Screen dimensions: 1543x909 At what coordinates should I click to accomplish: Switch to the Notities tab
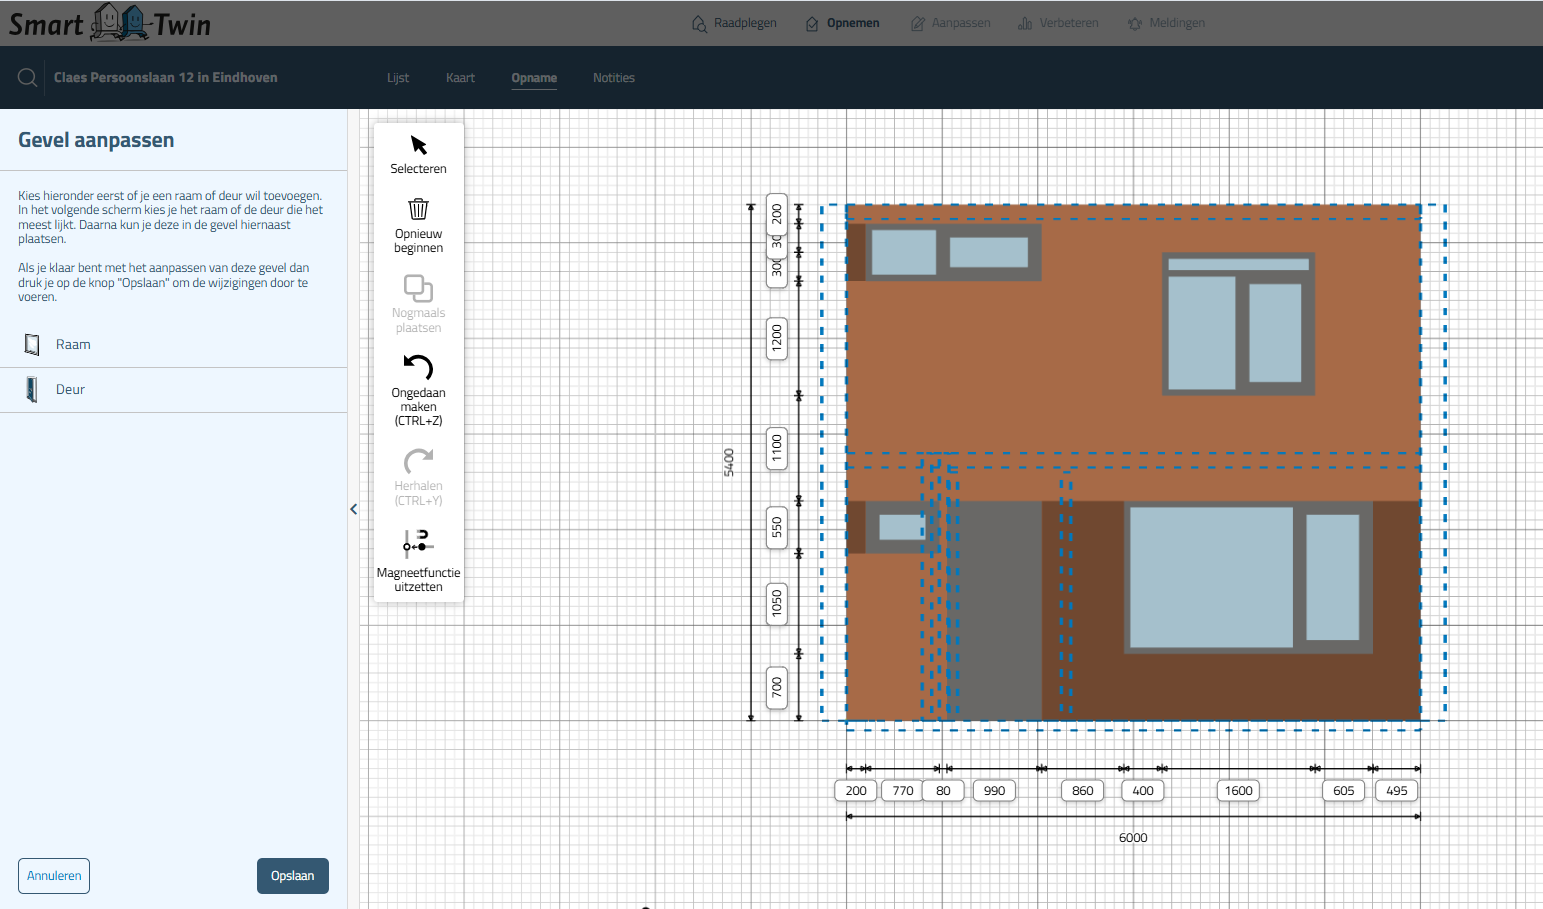click(x=613, y=78)
